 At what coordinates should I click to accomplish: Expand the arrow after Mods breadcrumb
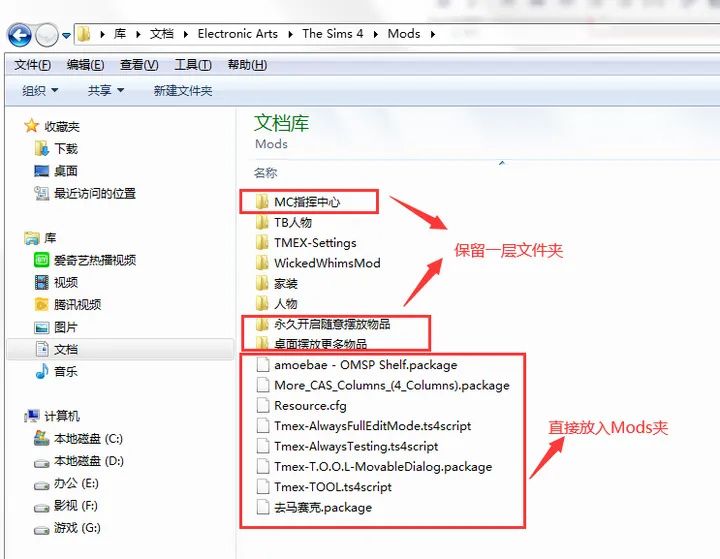433,34
